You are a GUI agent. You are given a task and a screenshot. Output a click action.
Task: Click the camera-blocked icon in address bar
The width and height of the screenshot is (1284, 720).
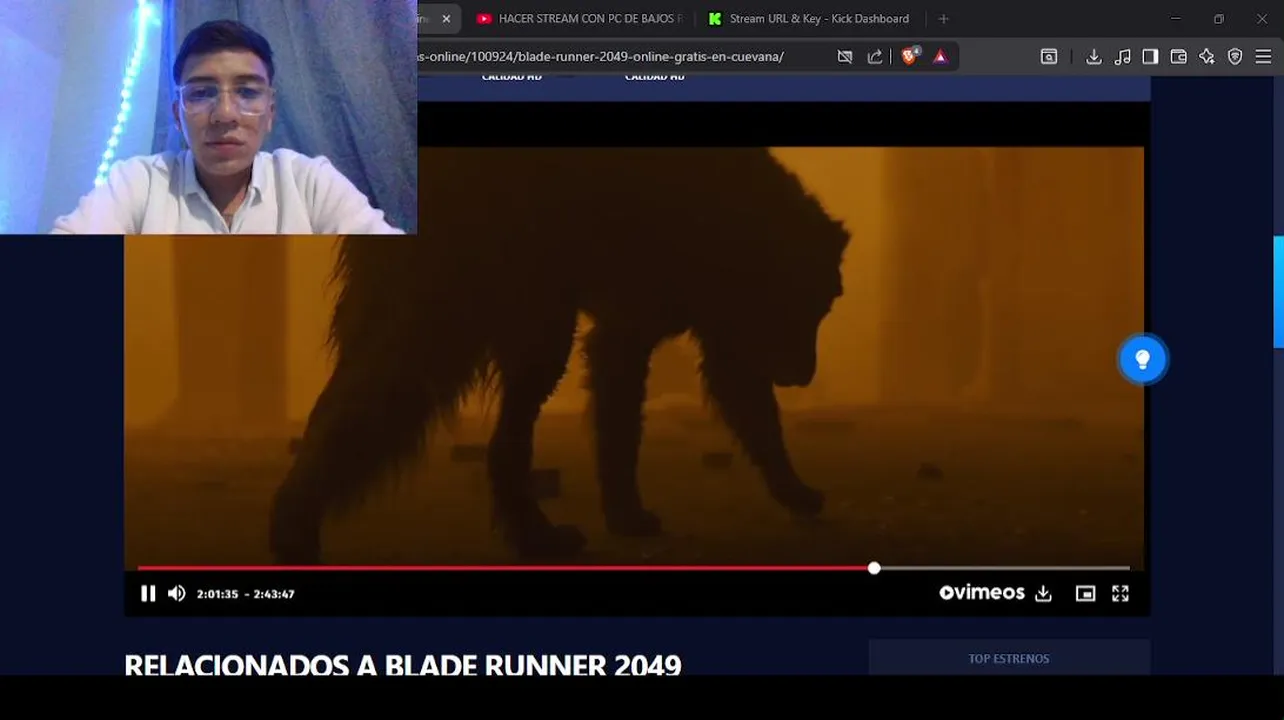click(845, 57)
